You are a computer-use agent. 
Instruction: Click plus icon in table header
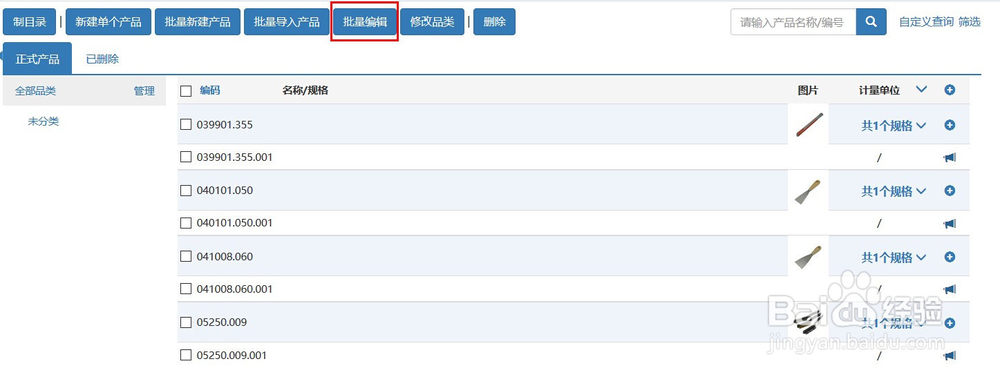[x=950, y=91]
